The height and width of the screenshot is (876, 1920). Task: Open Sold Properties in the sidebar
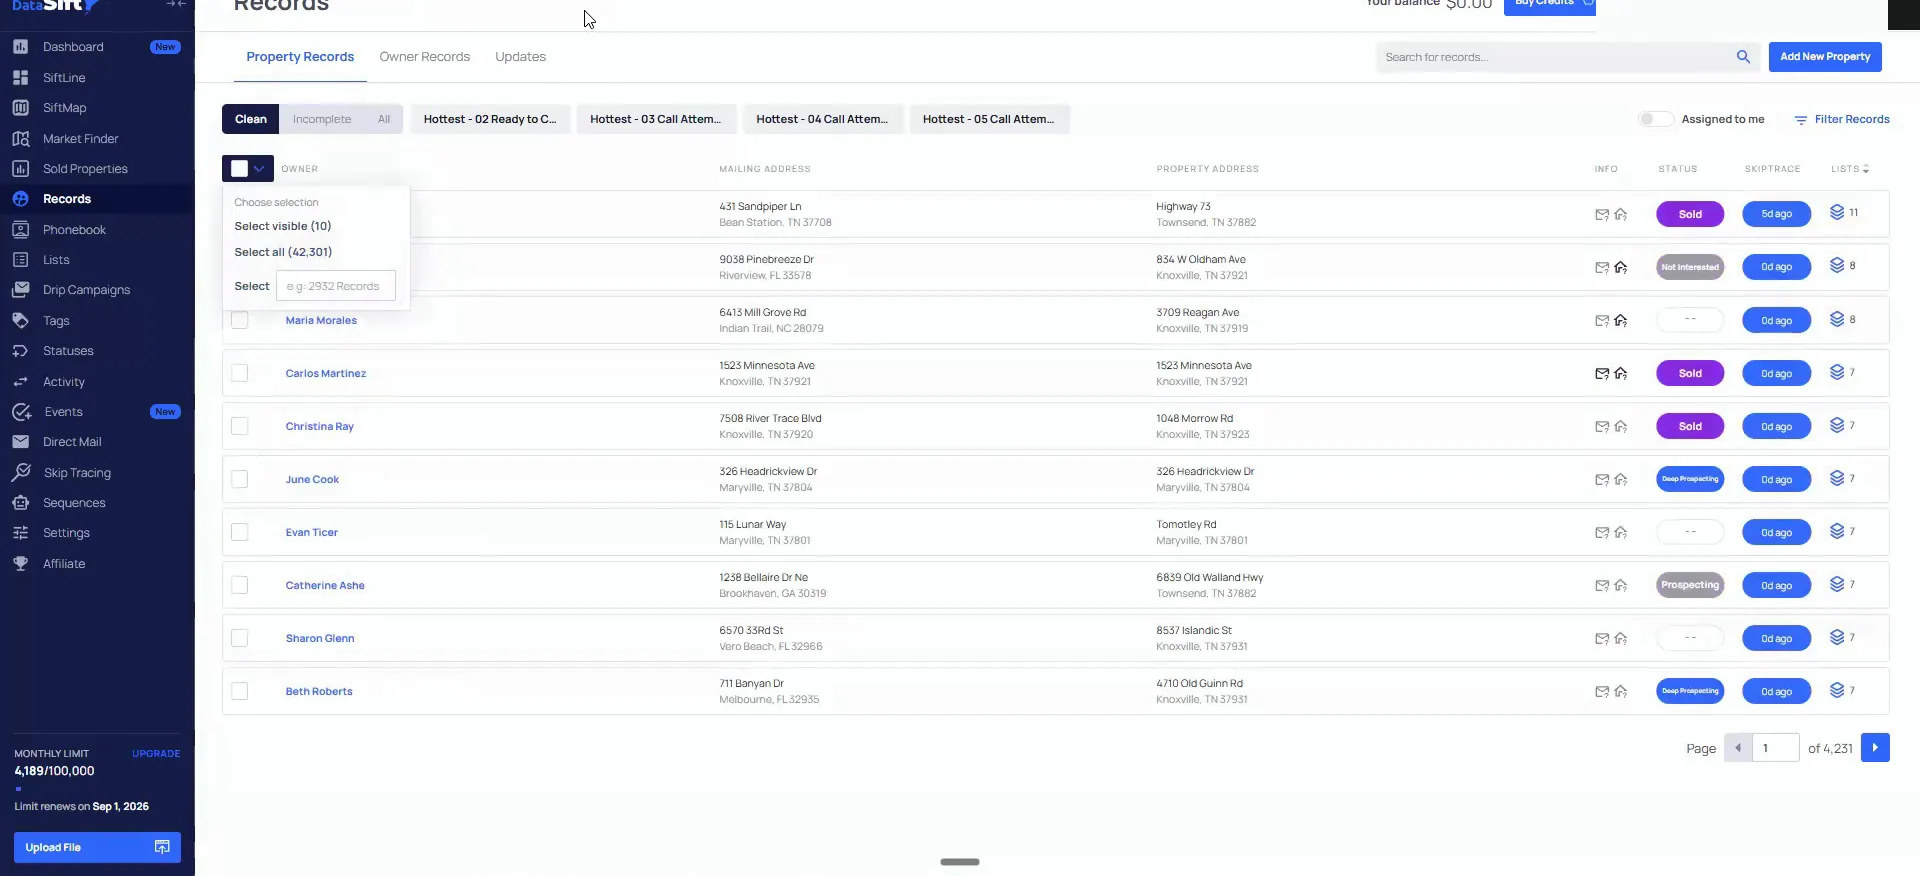(85, 169)
